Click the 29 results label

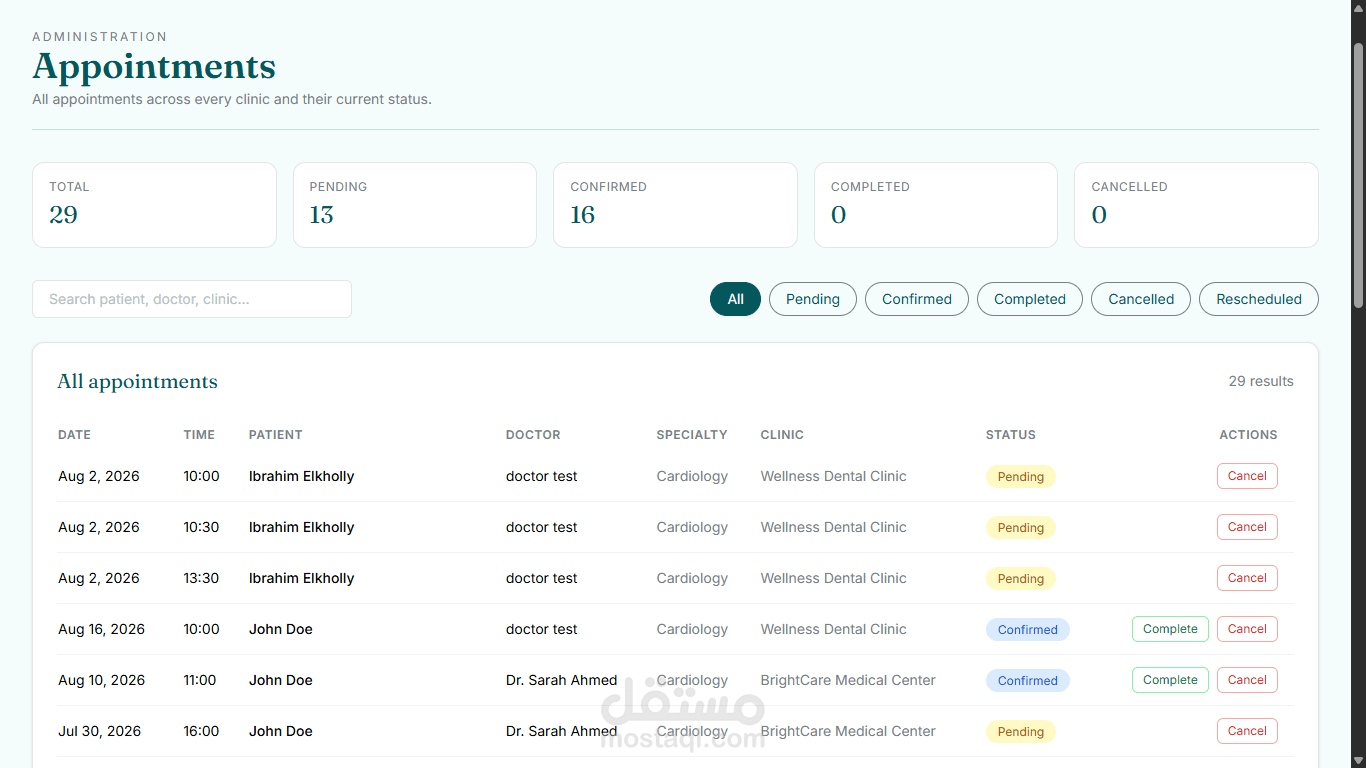click(x=1261, y=381)
